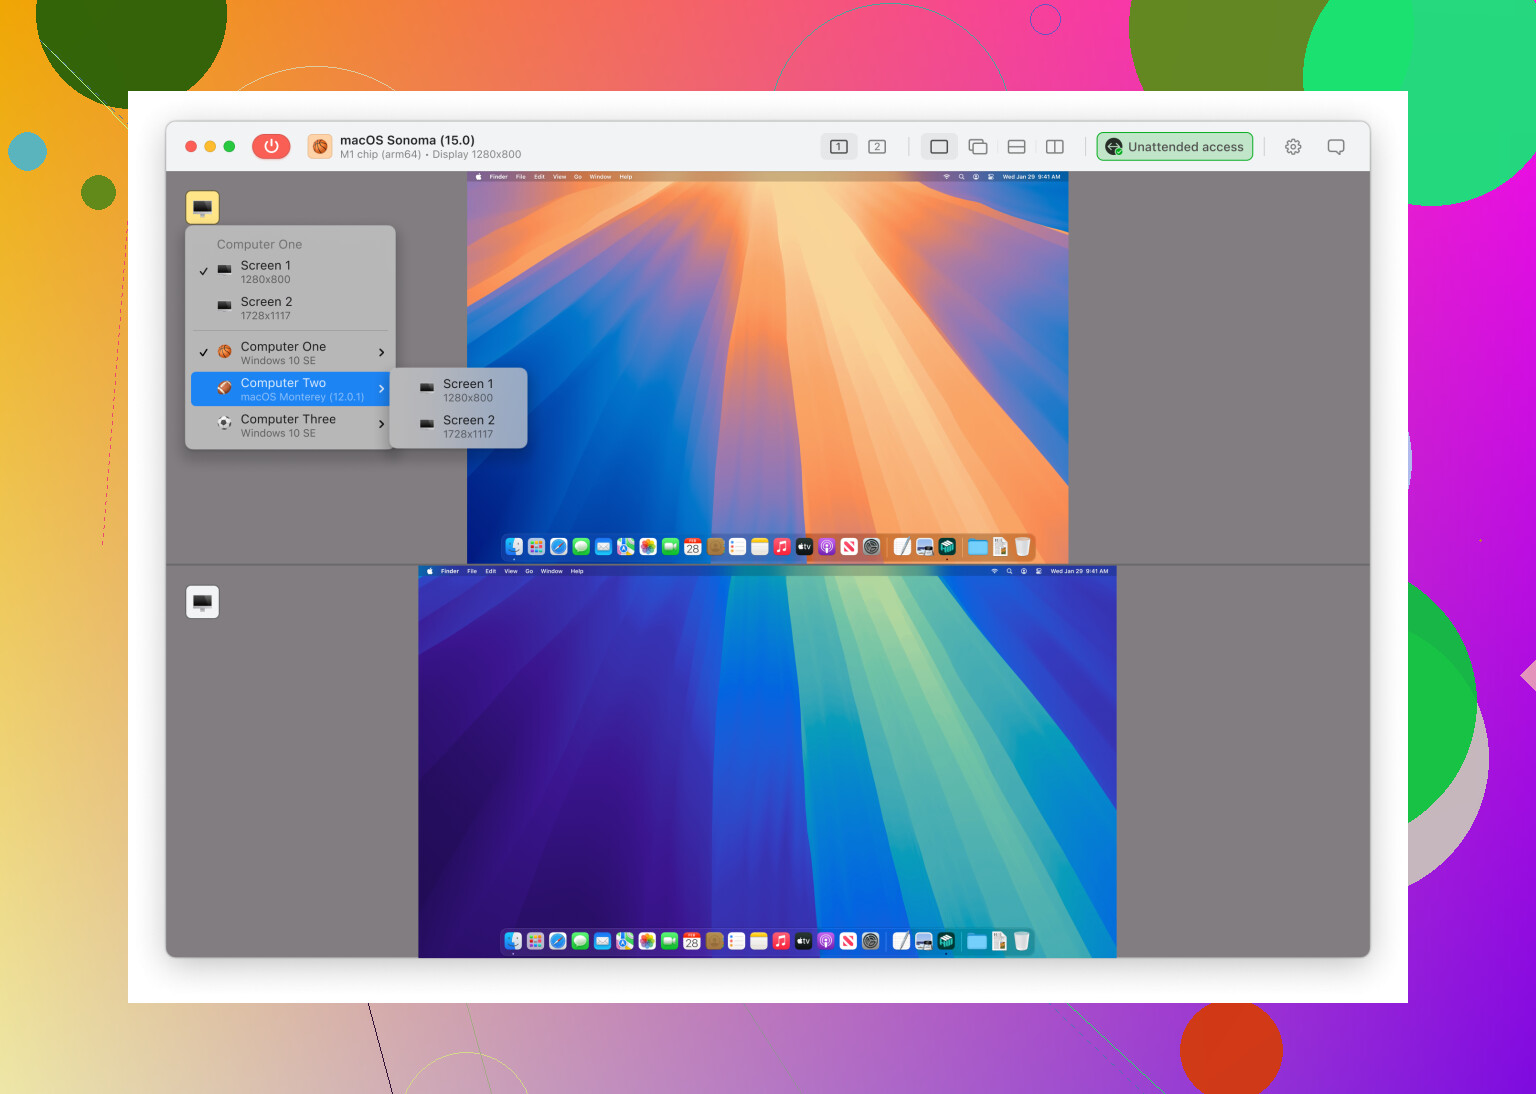Open monitor selector on lower pane

(x=202, y=602)
